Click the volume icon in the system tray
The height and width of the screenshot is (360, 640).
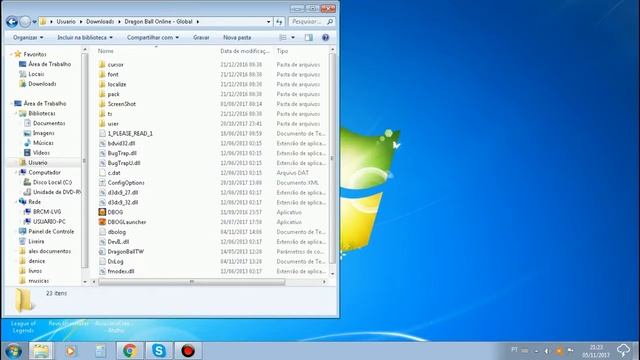tap(547, 351)
